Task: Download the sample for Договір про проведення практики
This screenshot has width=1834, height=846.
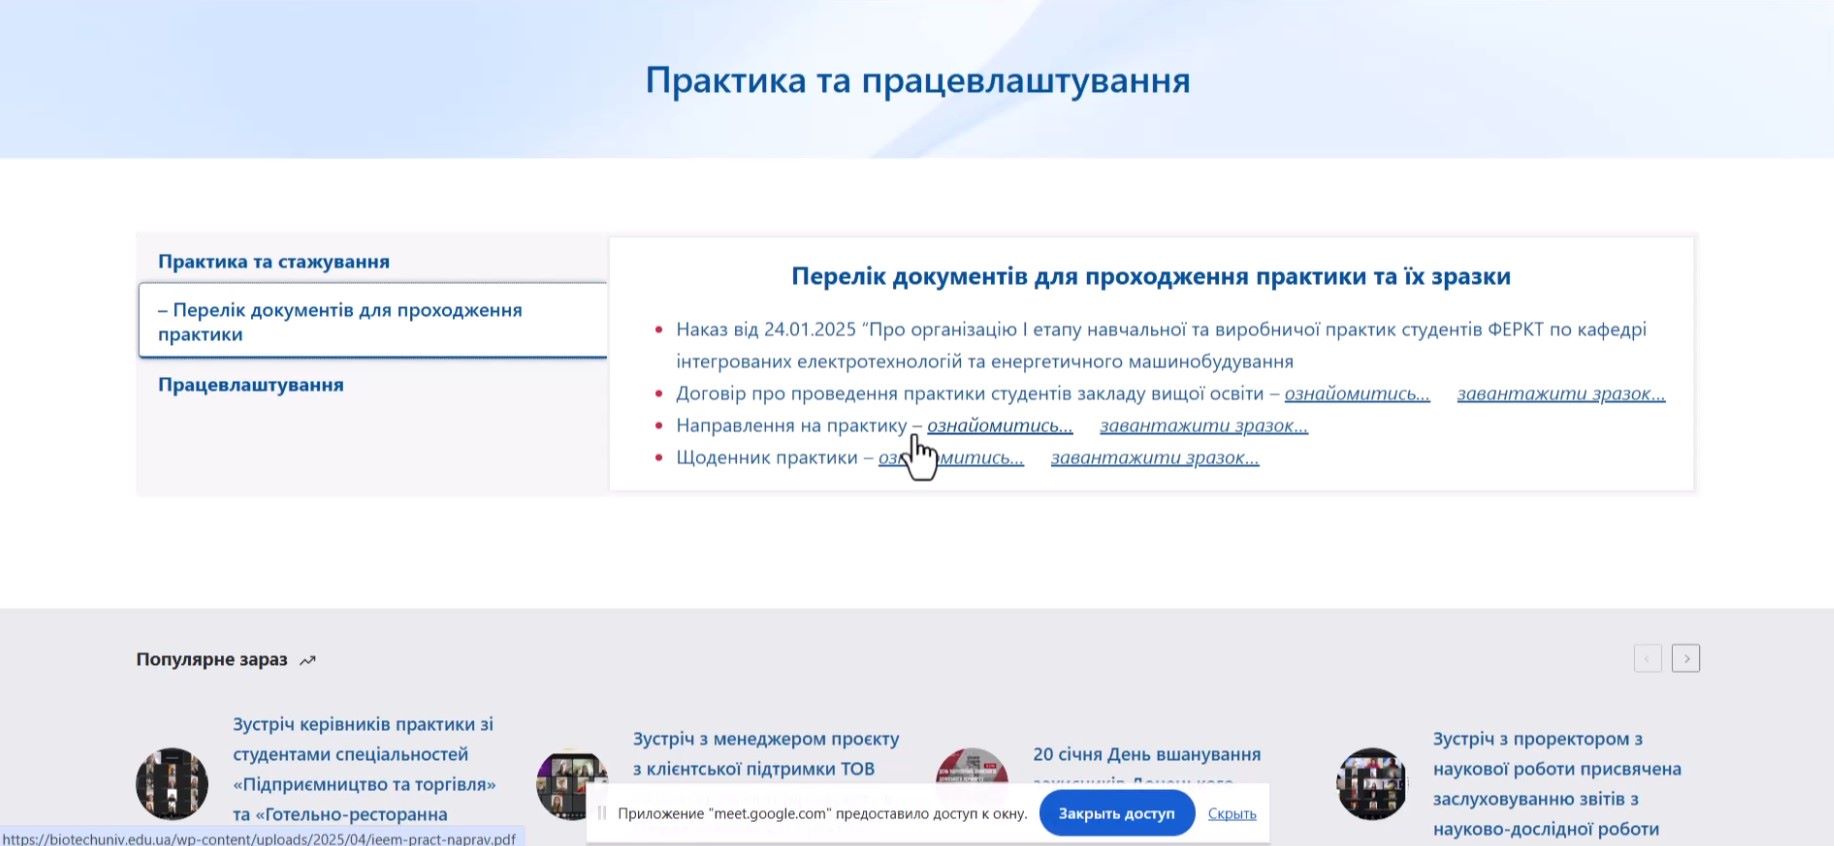Action: click(1560, 394)
